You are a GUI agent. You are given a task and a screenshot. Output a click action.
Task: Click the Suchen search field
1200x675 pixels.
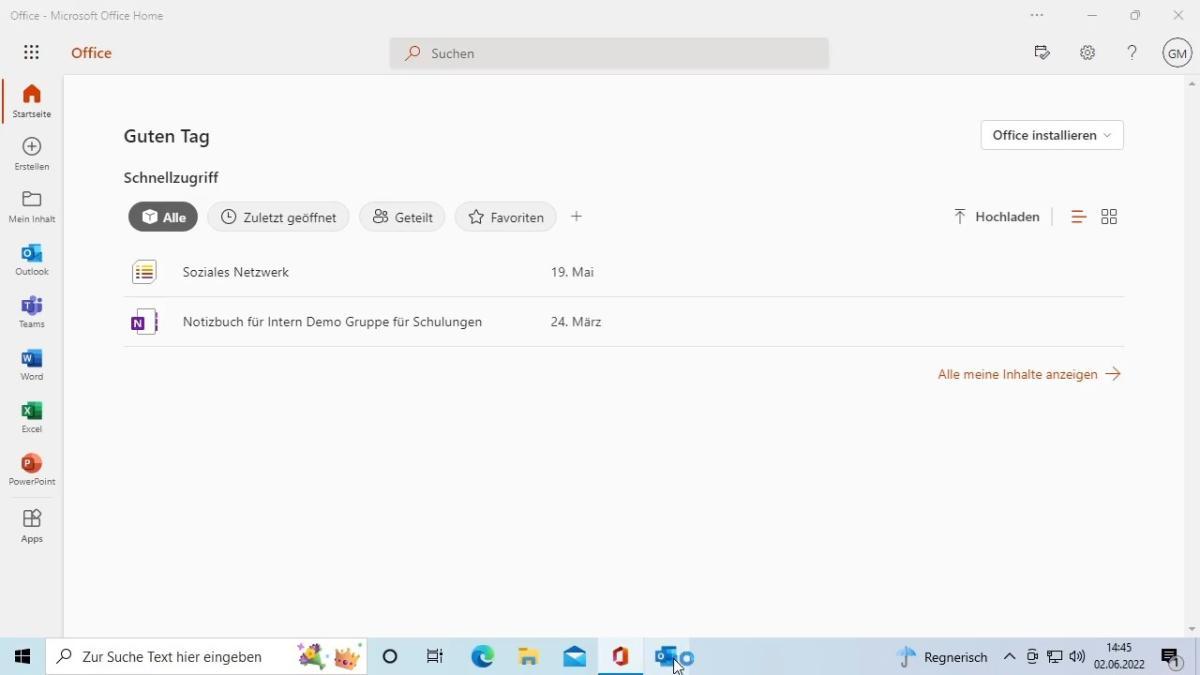tap(610, 53)
